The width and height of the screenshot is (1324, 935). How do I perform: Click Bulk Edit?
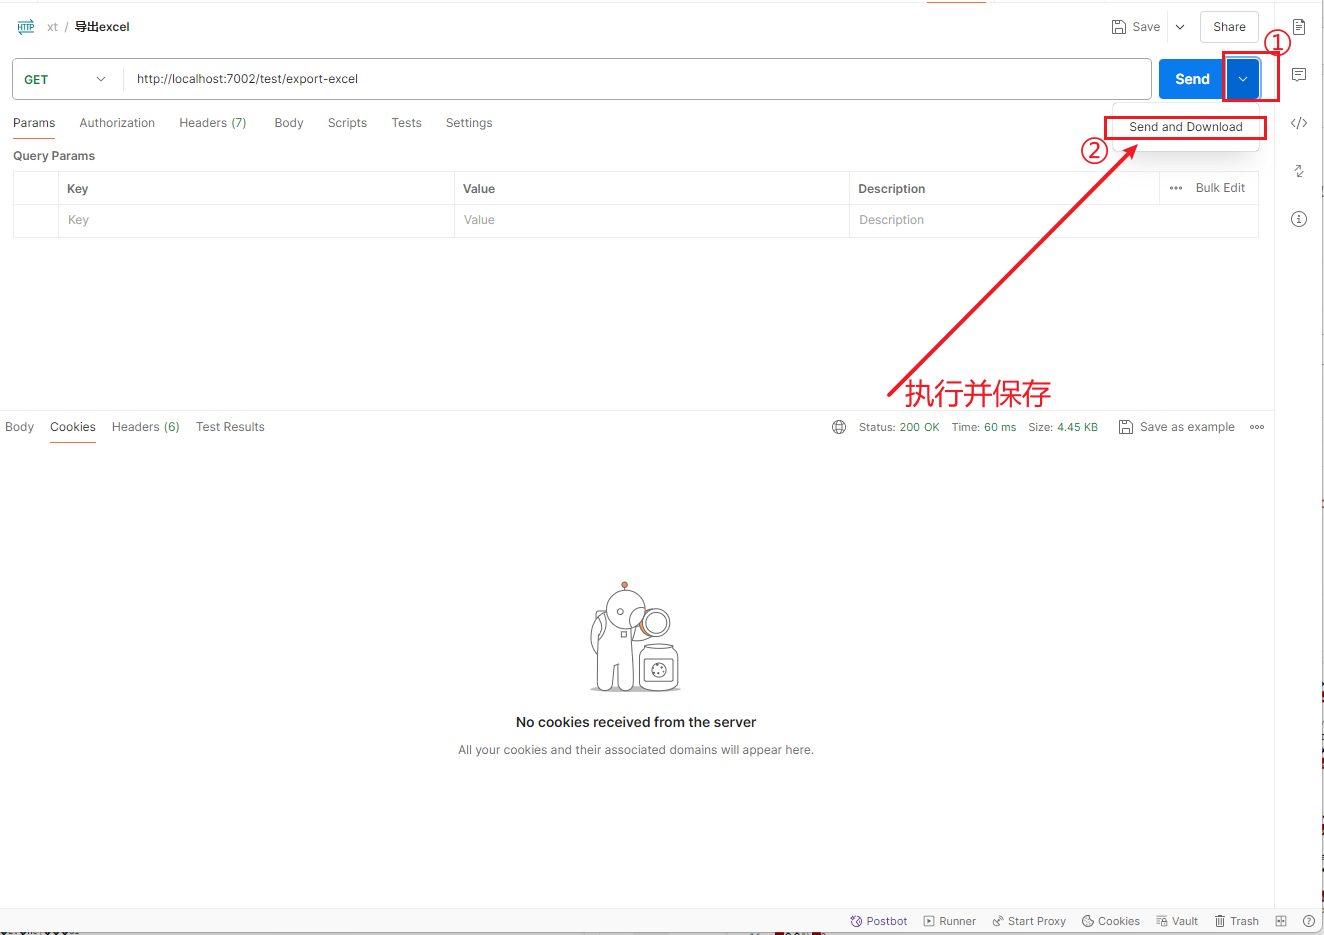tap(1220, 188)
